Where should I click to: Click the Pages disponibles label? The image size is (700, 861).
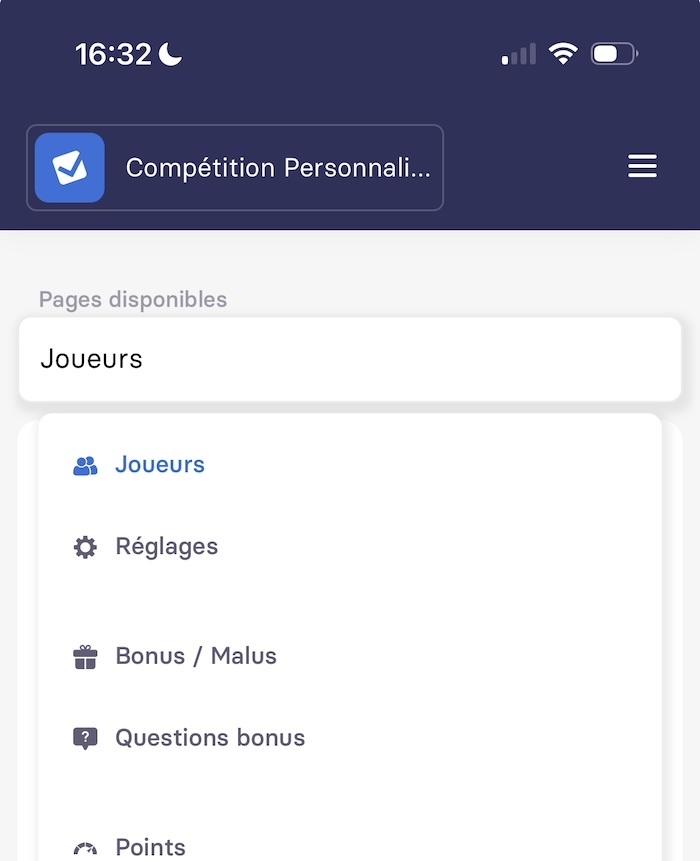pos(133,300)
